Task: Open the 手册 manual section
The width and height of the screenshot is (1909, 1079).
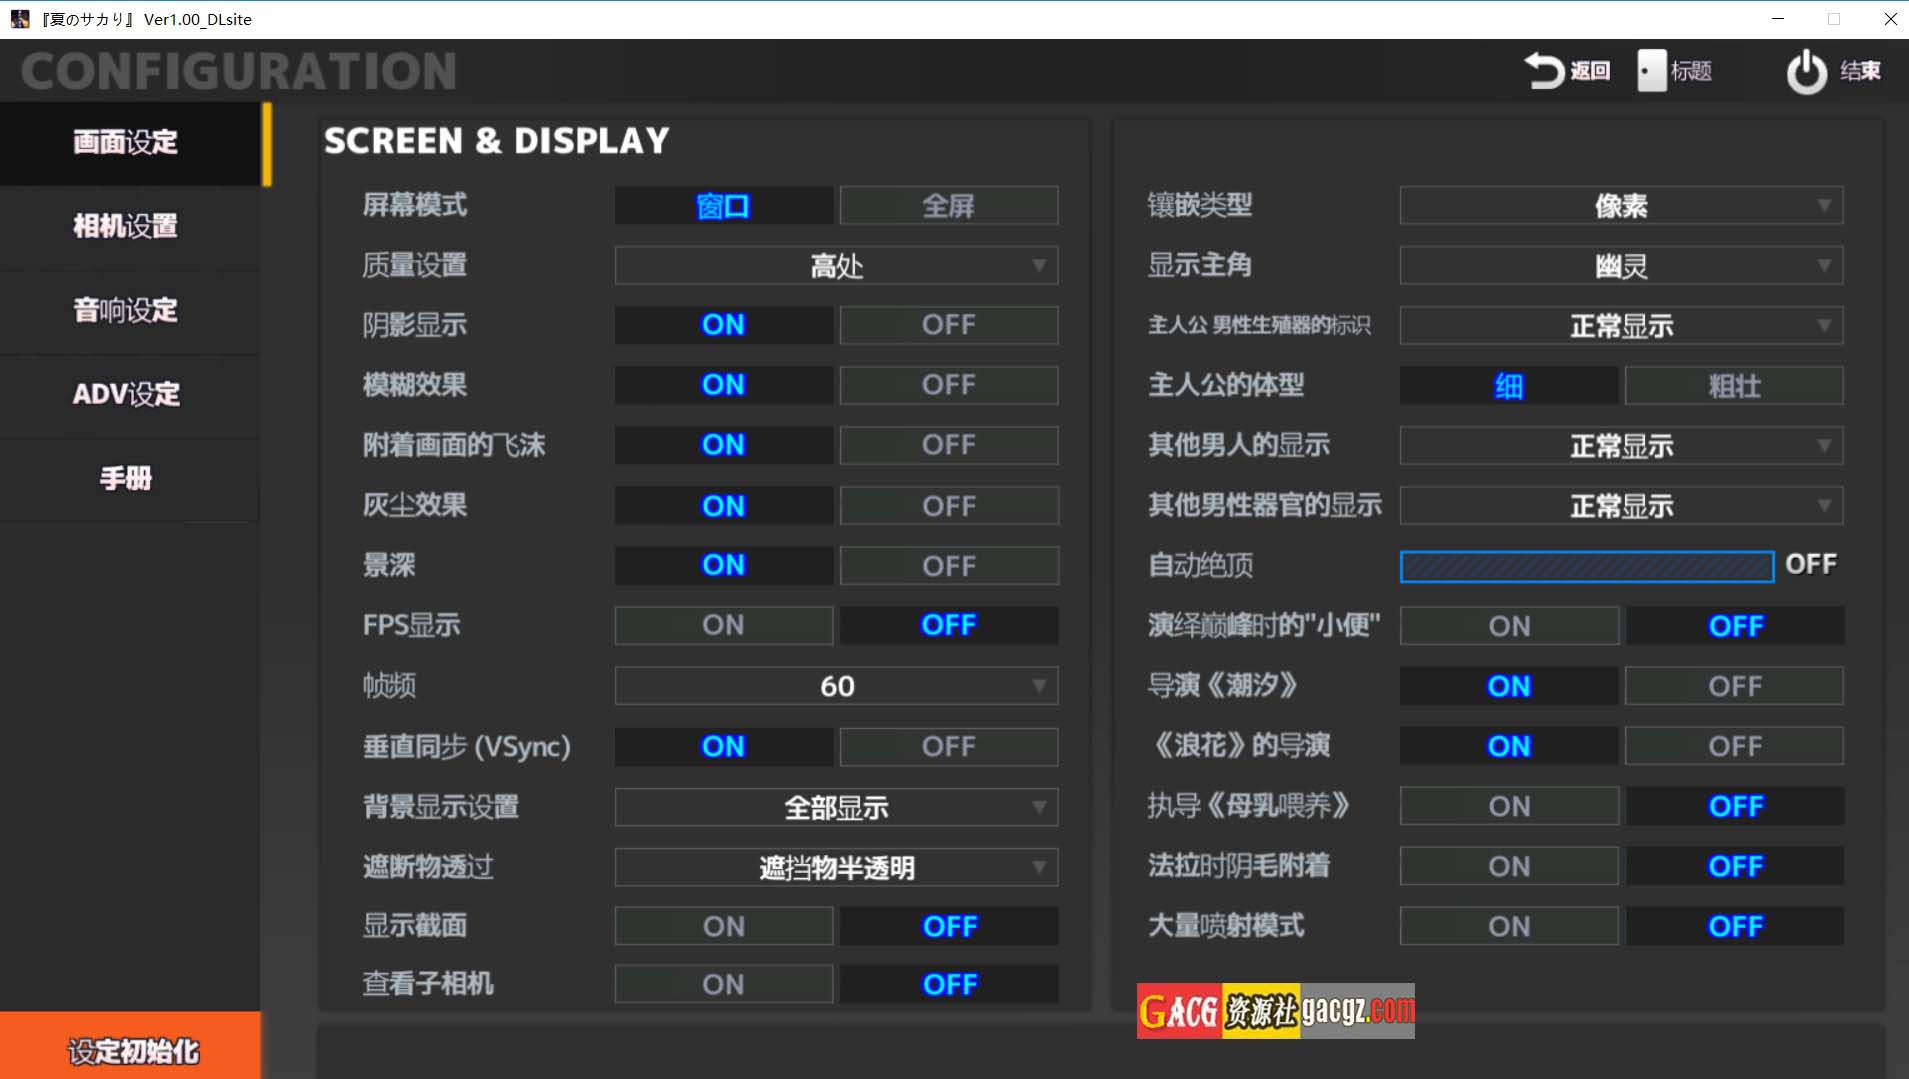Action: tap(126, 478)
